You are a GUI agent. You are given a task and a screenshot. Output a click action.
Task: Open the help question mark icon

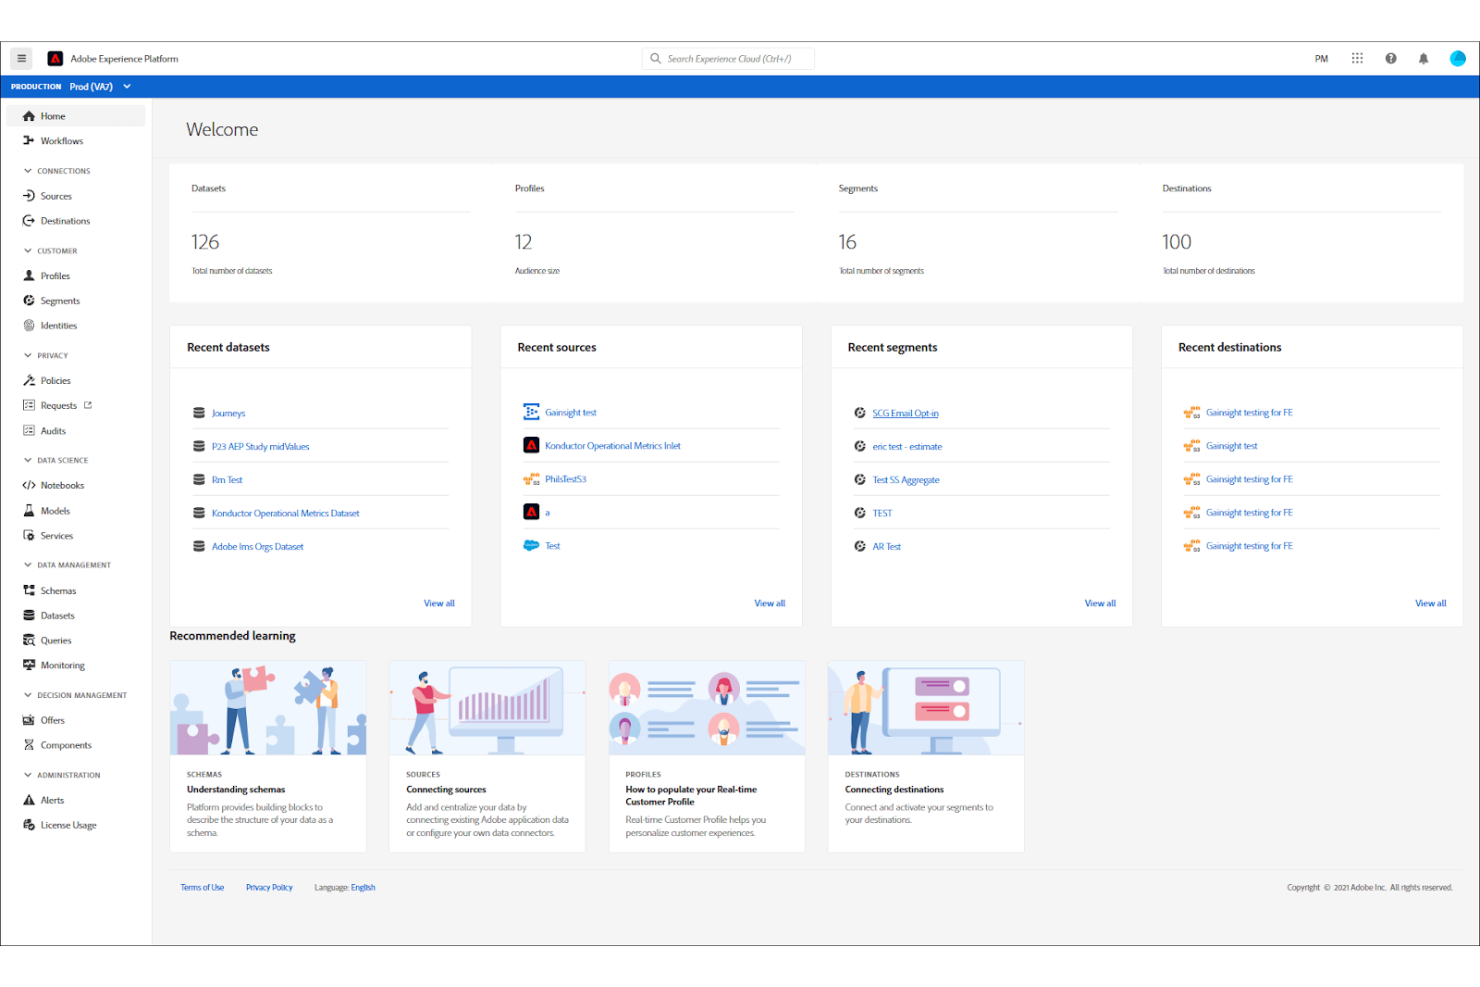pos(1390,58)
